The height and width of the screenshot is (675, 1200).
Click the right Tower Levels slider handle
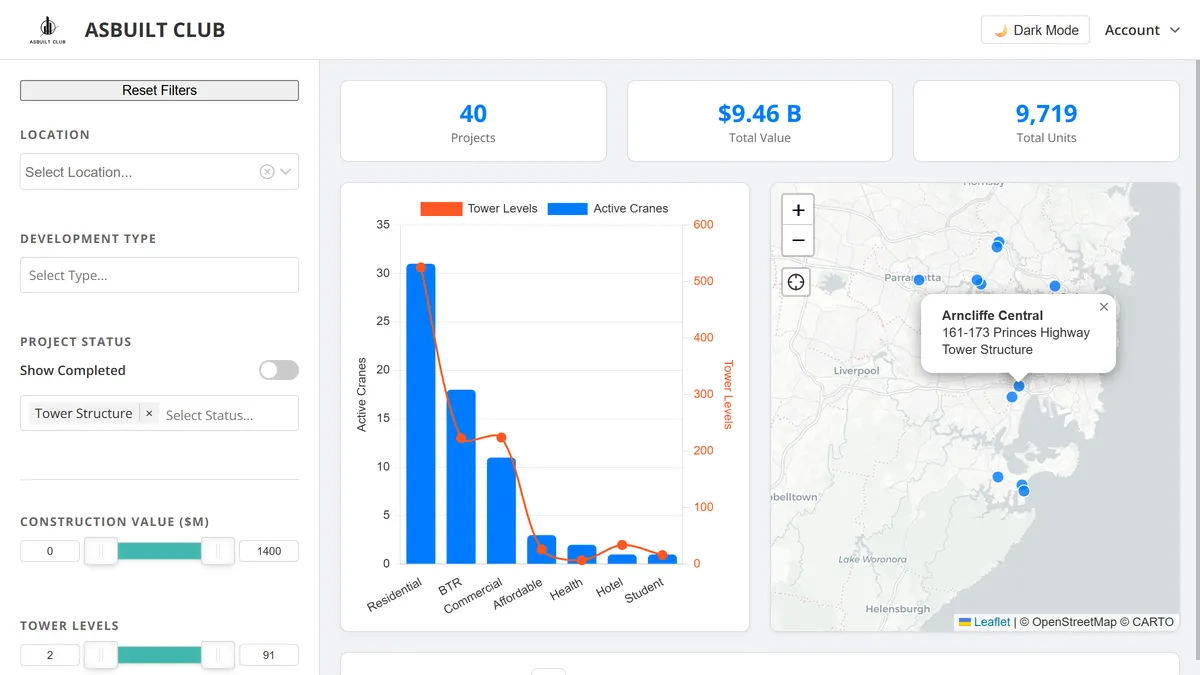pos(218,655)
